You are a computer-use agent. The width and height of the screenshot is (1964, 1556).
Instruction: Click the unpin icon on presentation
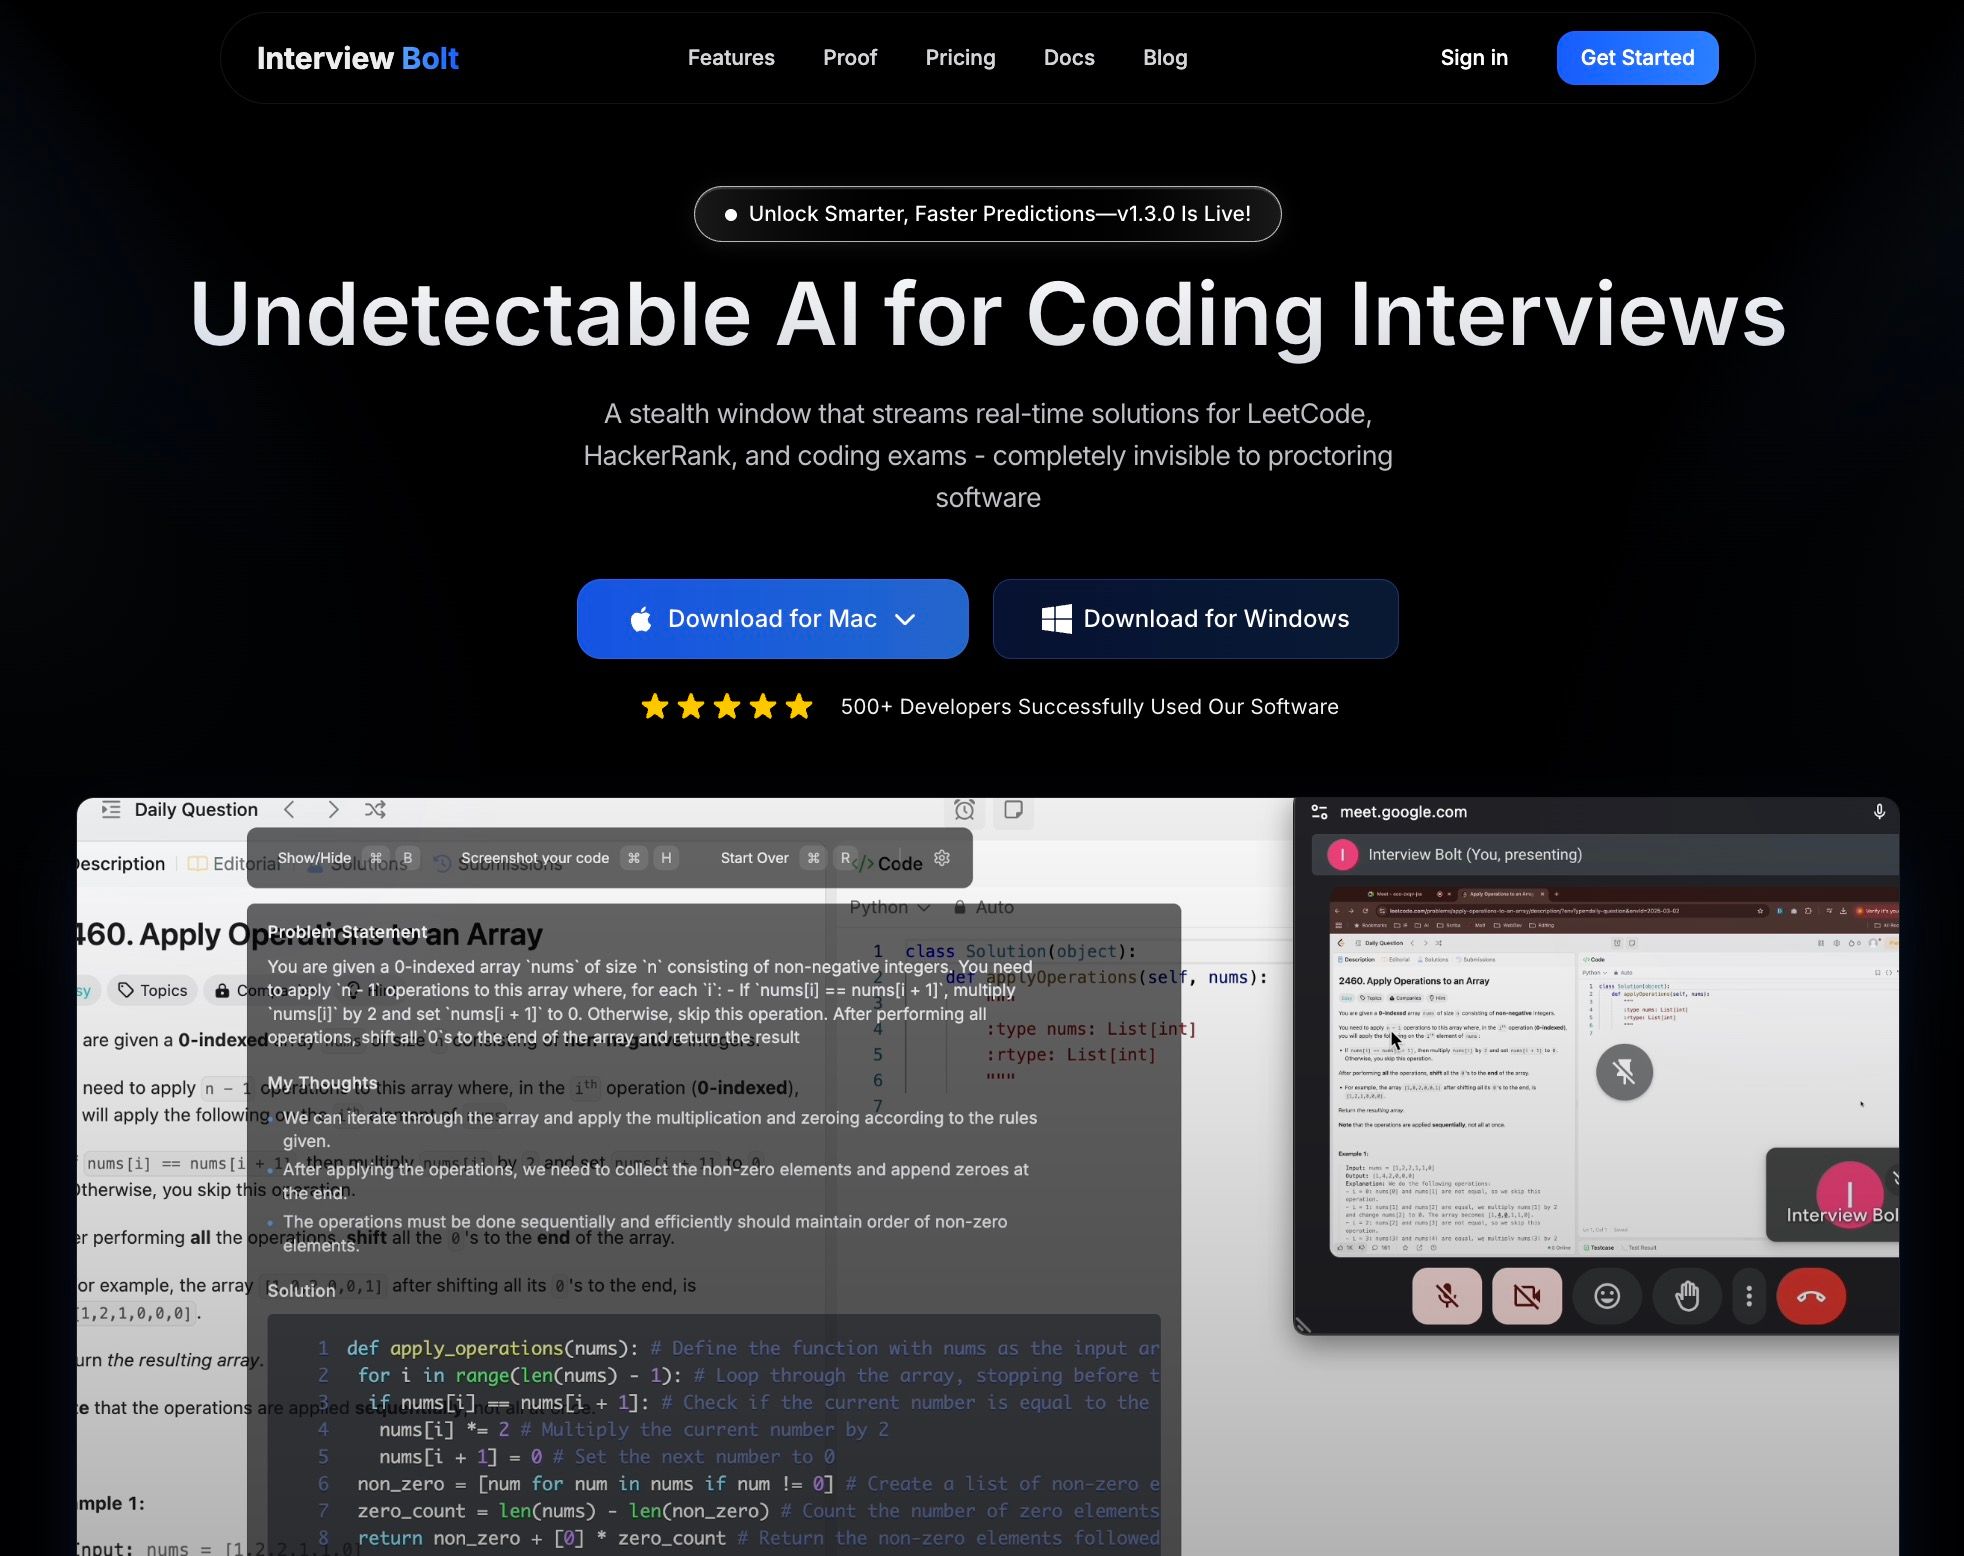[x=1624, y=1072]
